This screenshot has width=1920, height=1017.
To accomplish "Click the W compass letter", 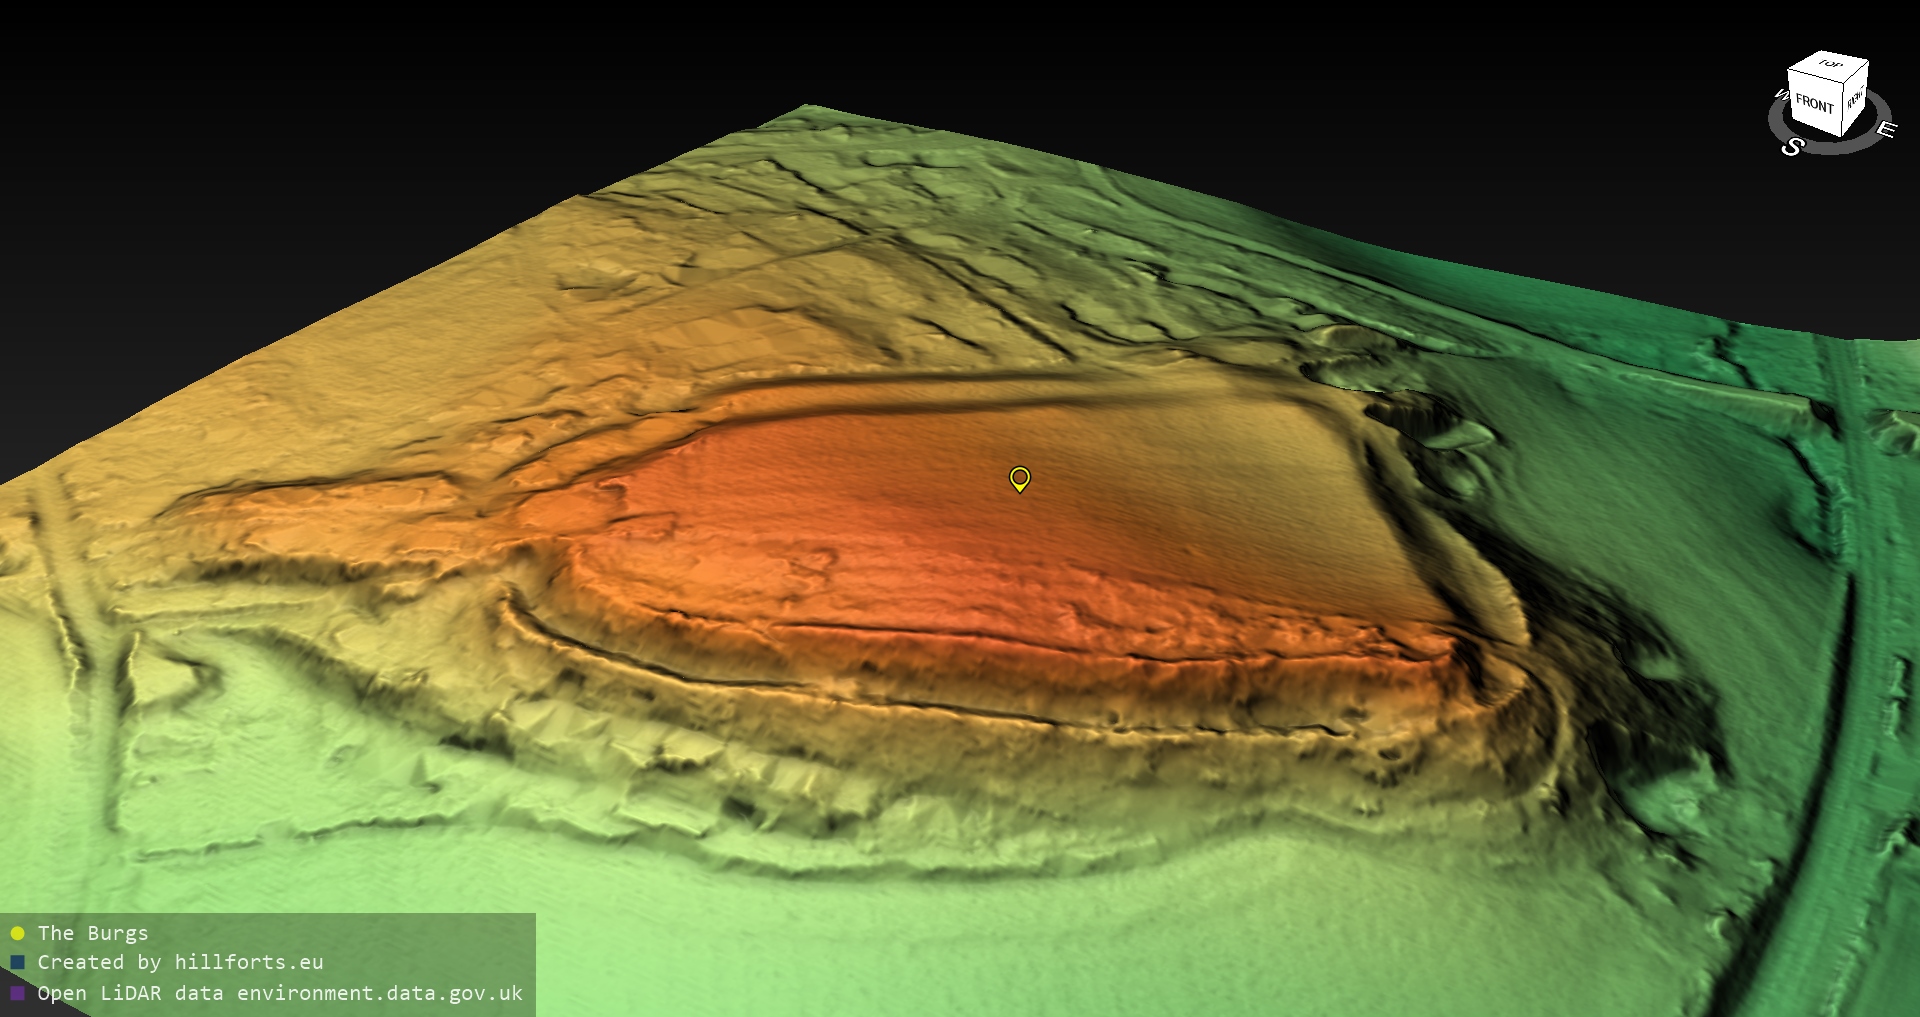I will (x=1781, y=96).
